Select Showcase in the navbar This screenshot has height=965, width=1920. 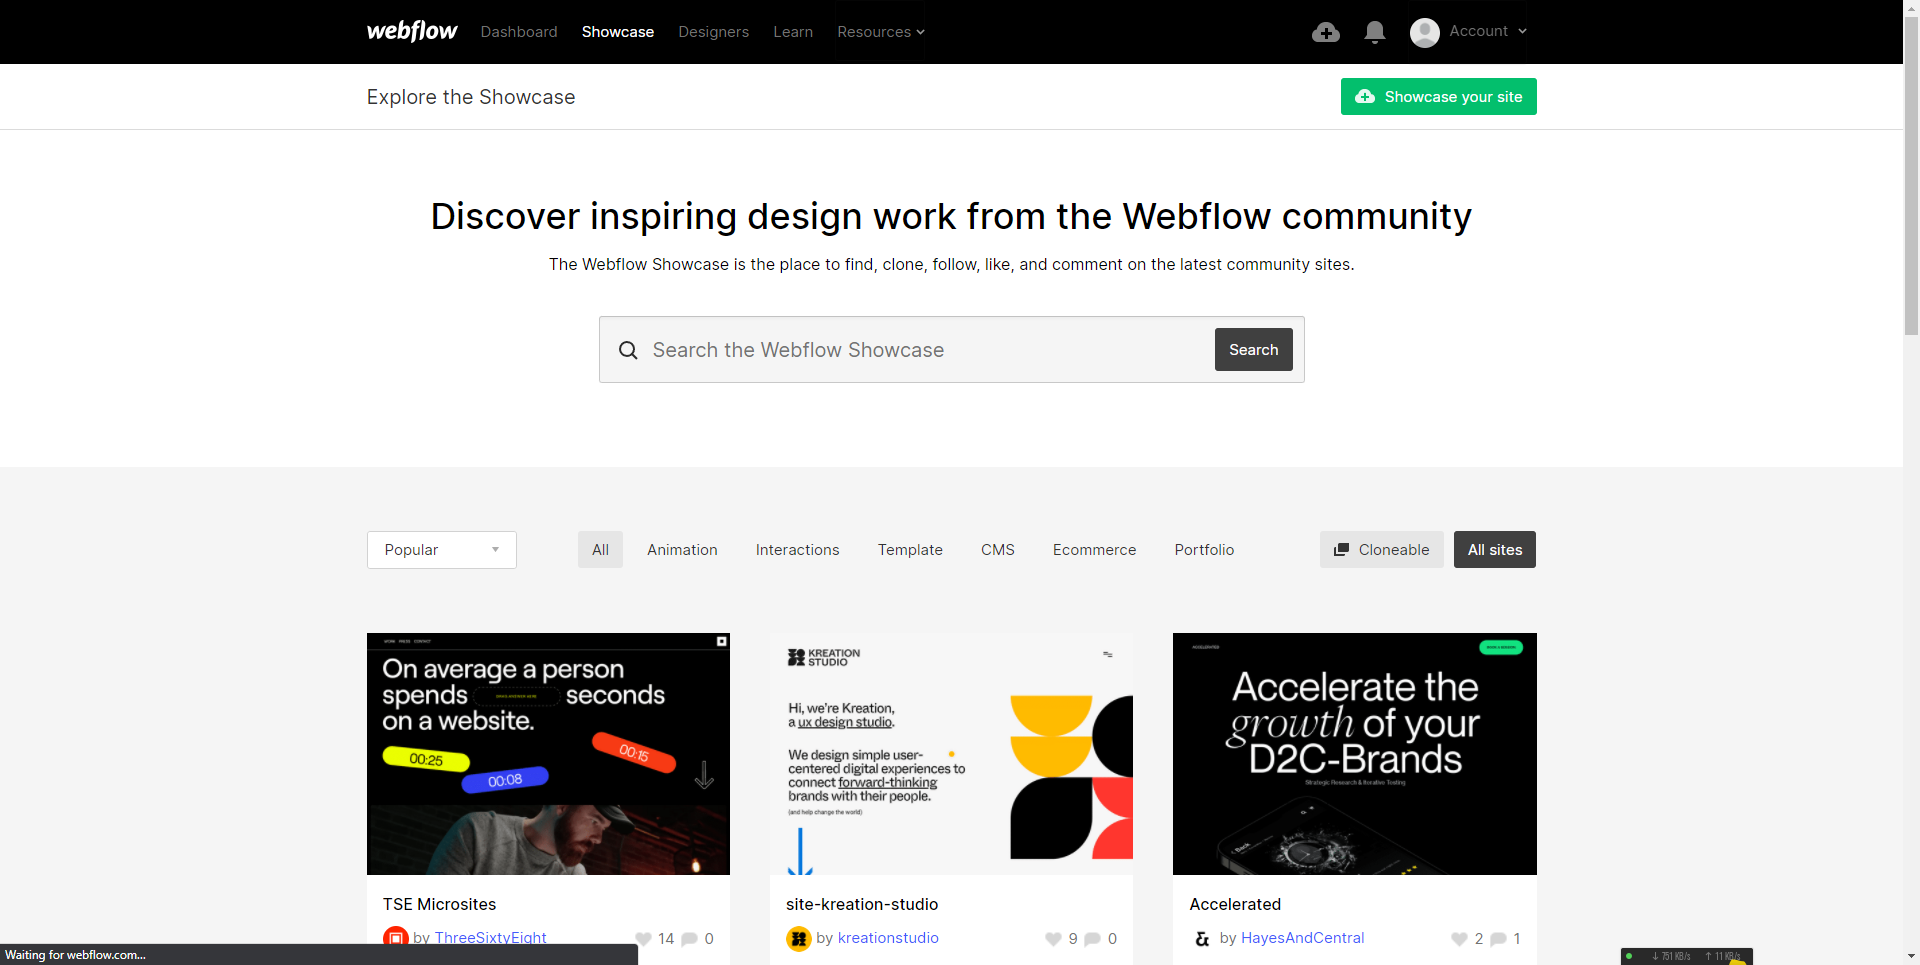pos(618,32)
